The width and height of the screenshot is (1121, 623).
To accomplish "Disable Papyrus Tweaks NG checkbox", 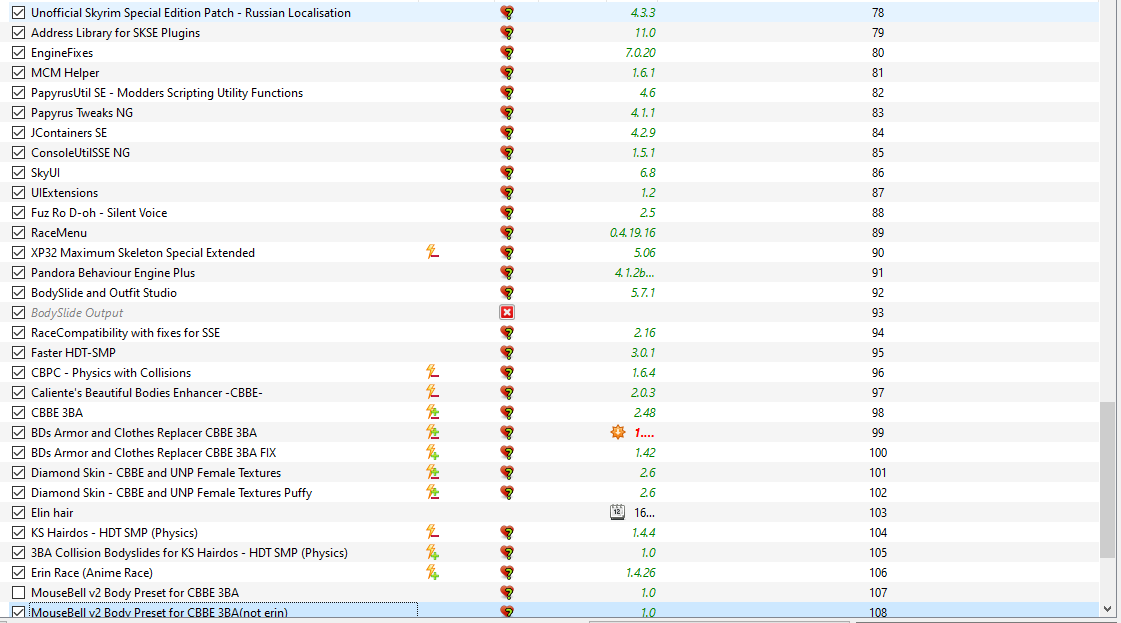I will (x=19, y=112).
